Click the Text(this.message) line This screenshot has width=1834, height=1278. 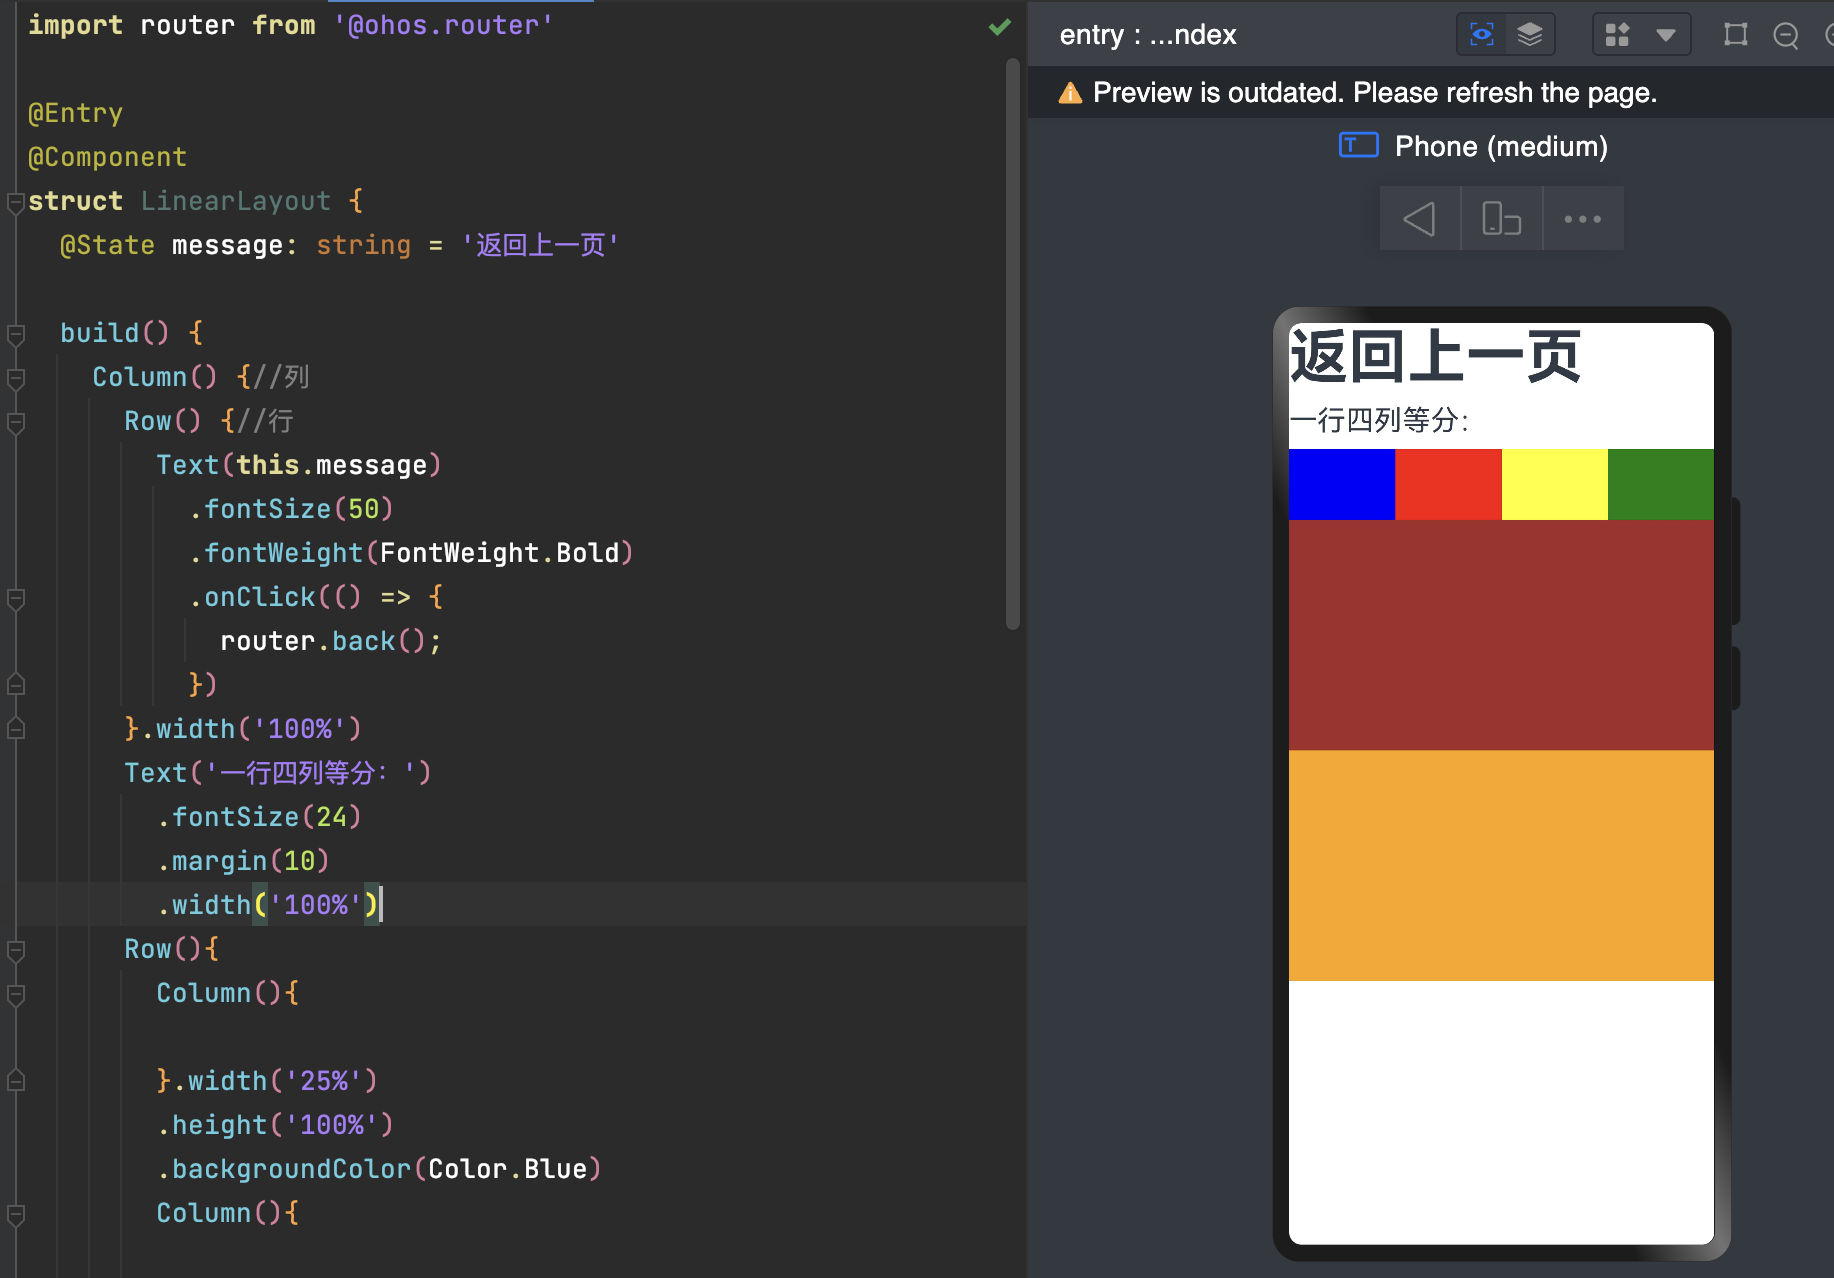tap(298, 465)
